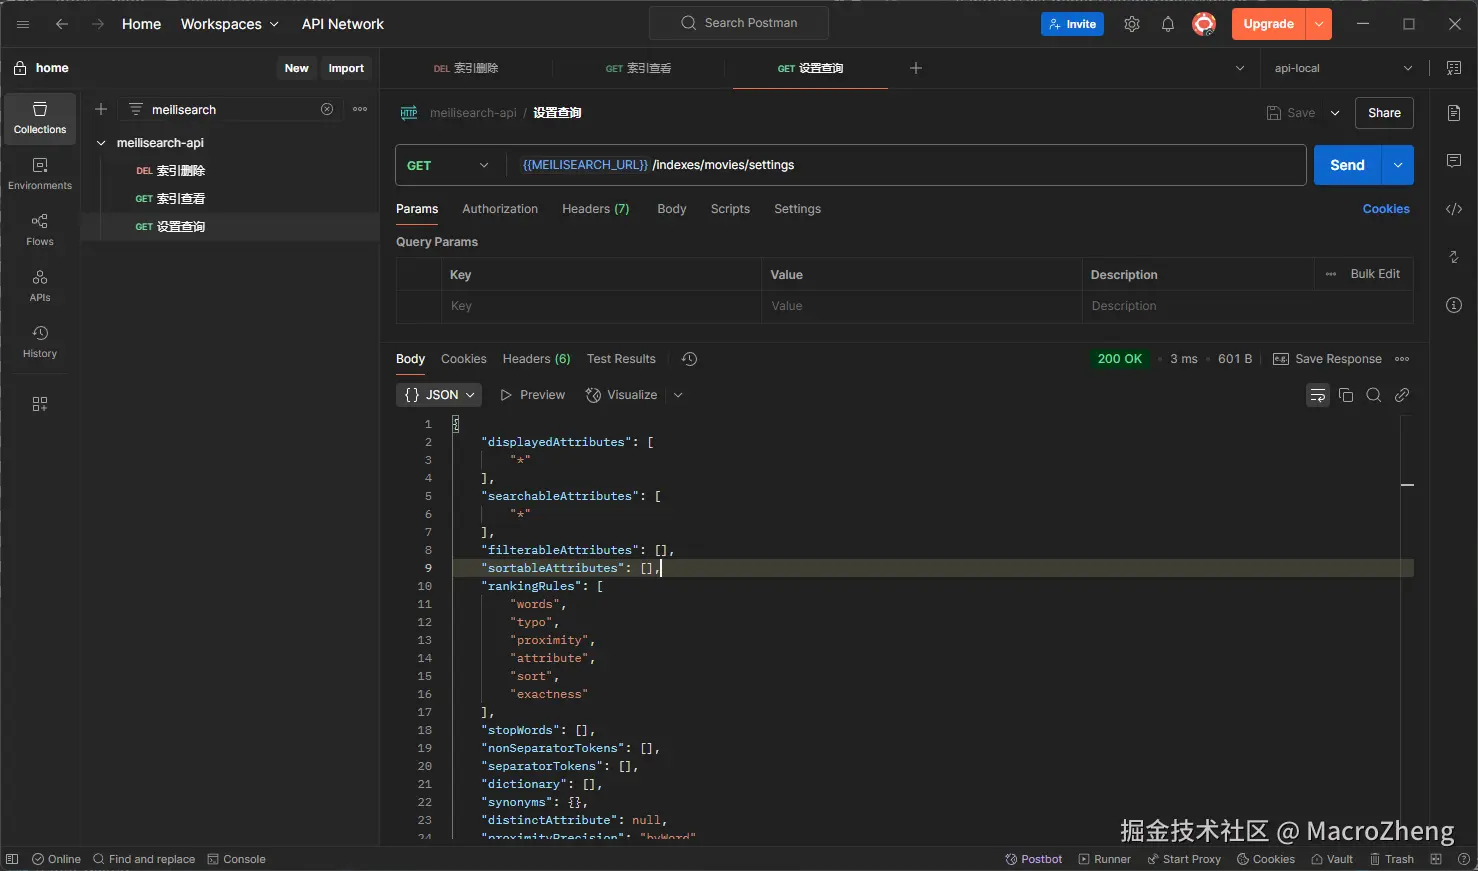Search the response body with the magnifier icon

coord(1374,395)
